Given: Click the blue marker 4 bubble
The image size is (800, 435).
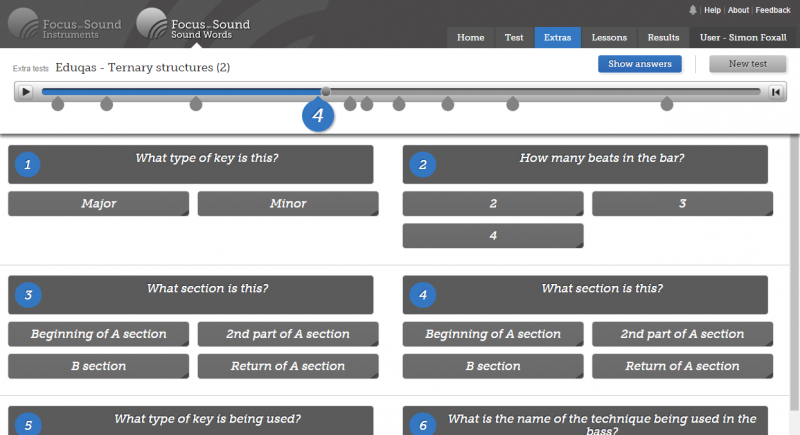Looking at the screenshot, I should click(x=318, y=116).
